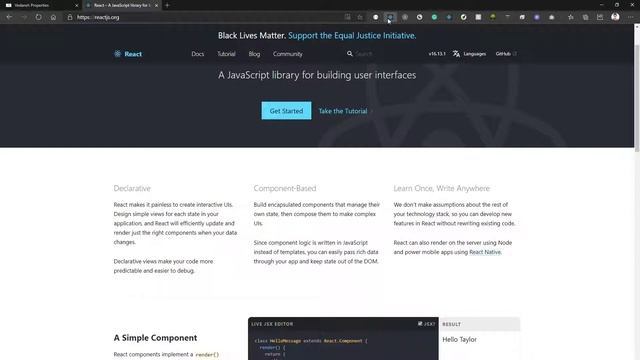This screenshot has height=360, width=640.
Task: Click the Languages translate icon
Action: (456, 53)
